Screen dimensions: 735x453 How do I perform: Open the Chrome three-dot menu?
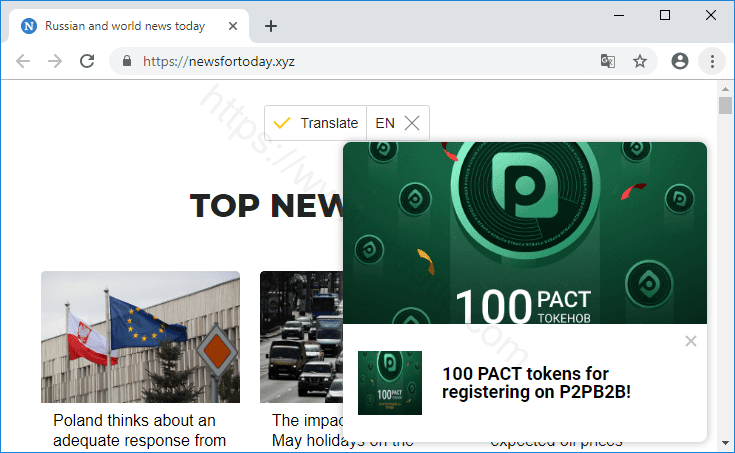click(x=712, y=61)
